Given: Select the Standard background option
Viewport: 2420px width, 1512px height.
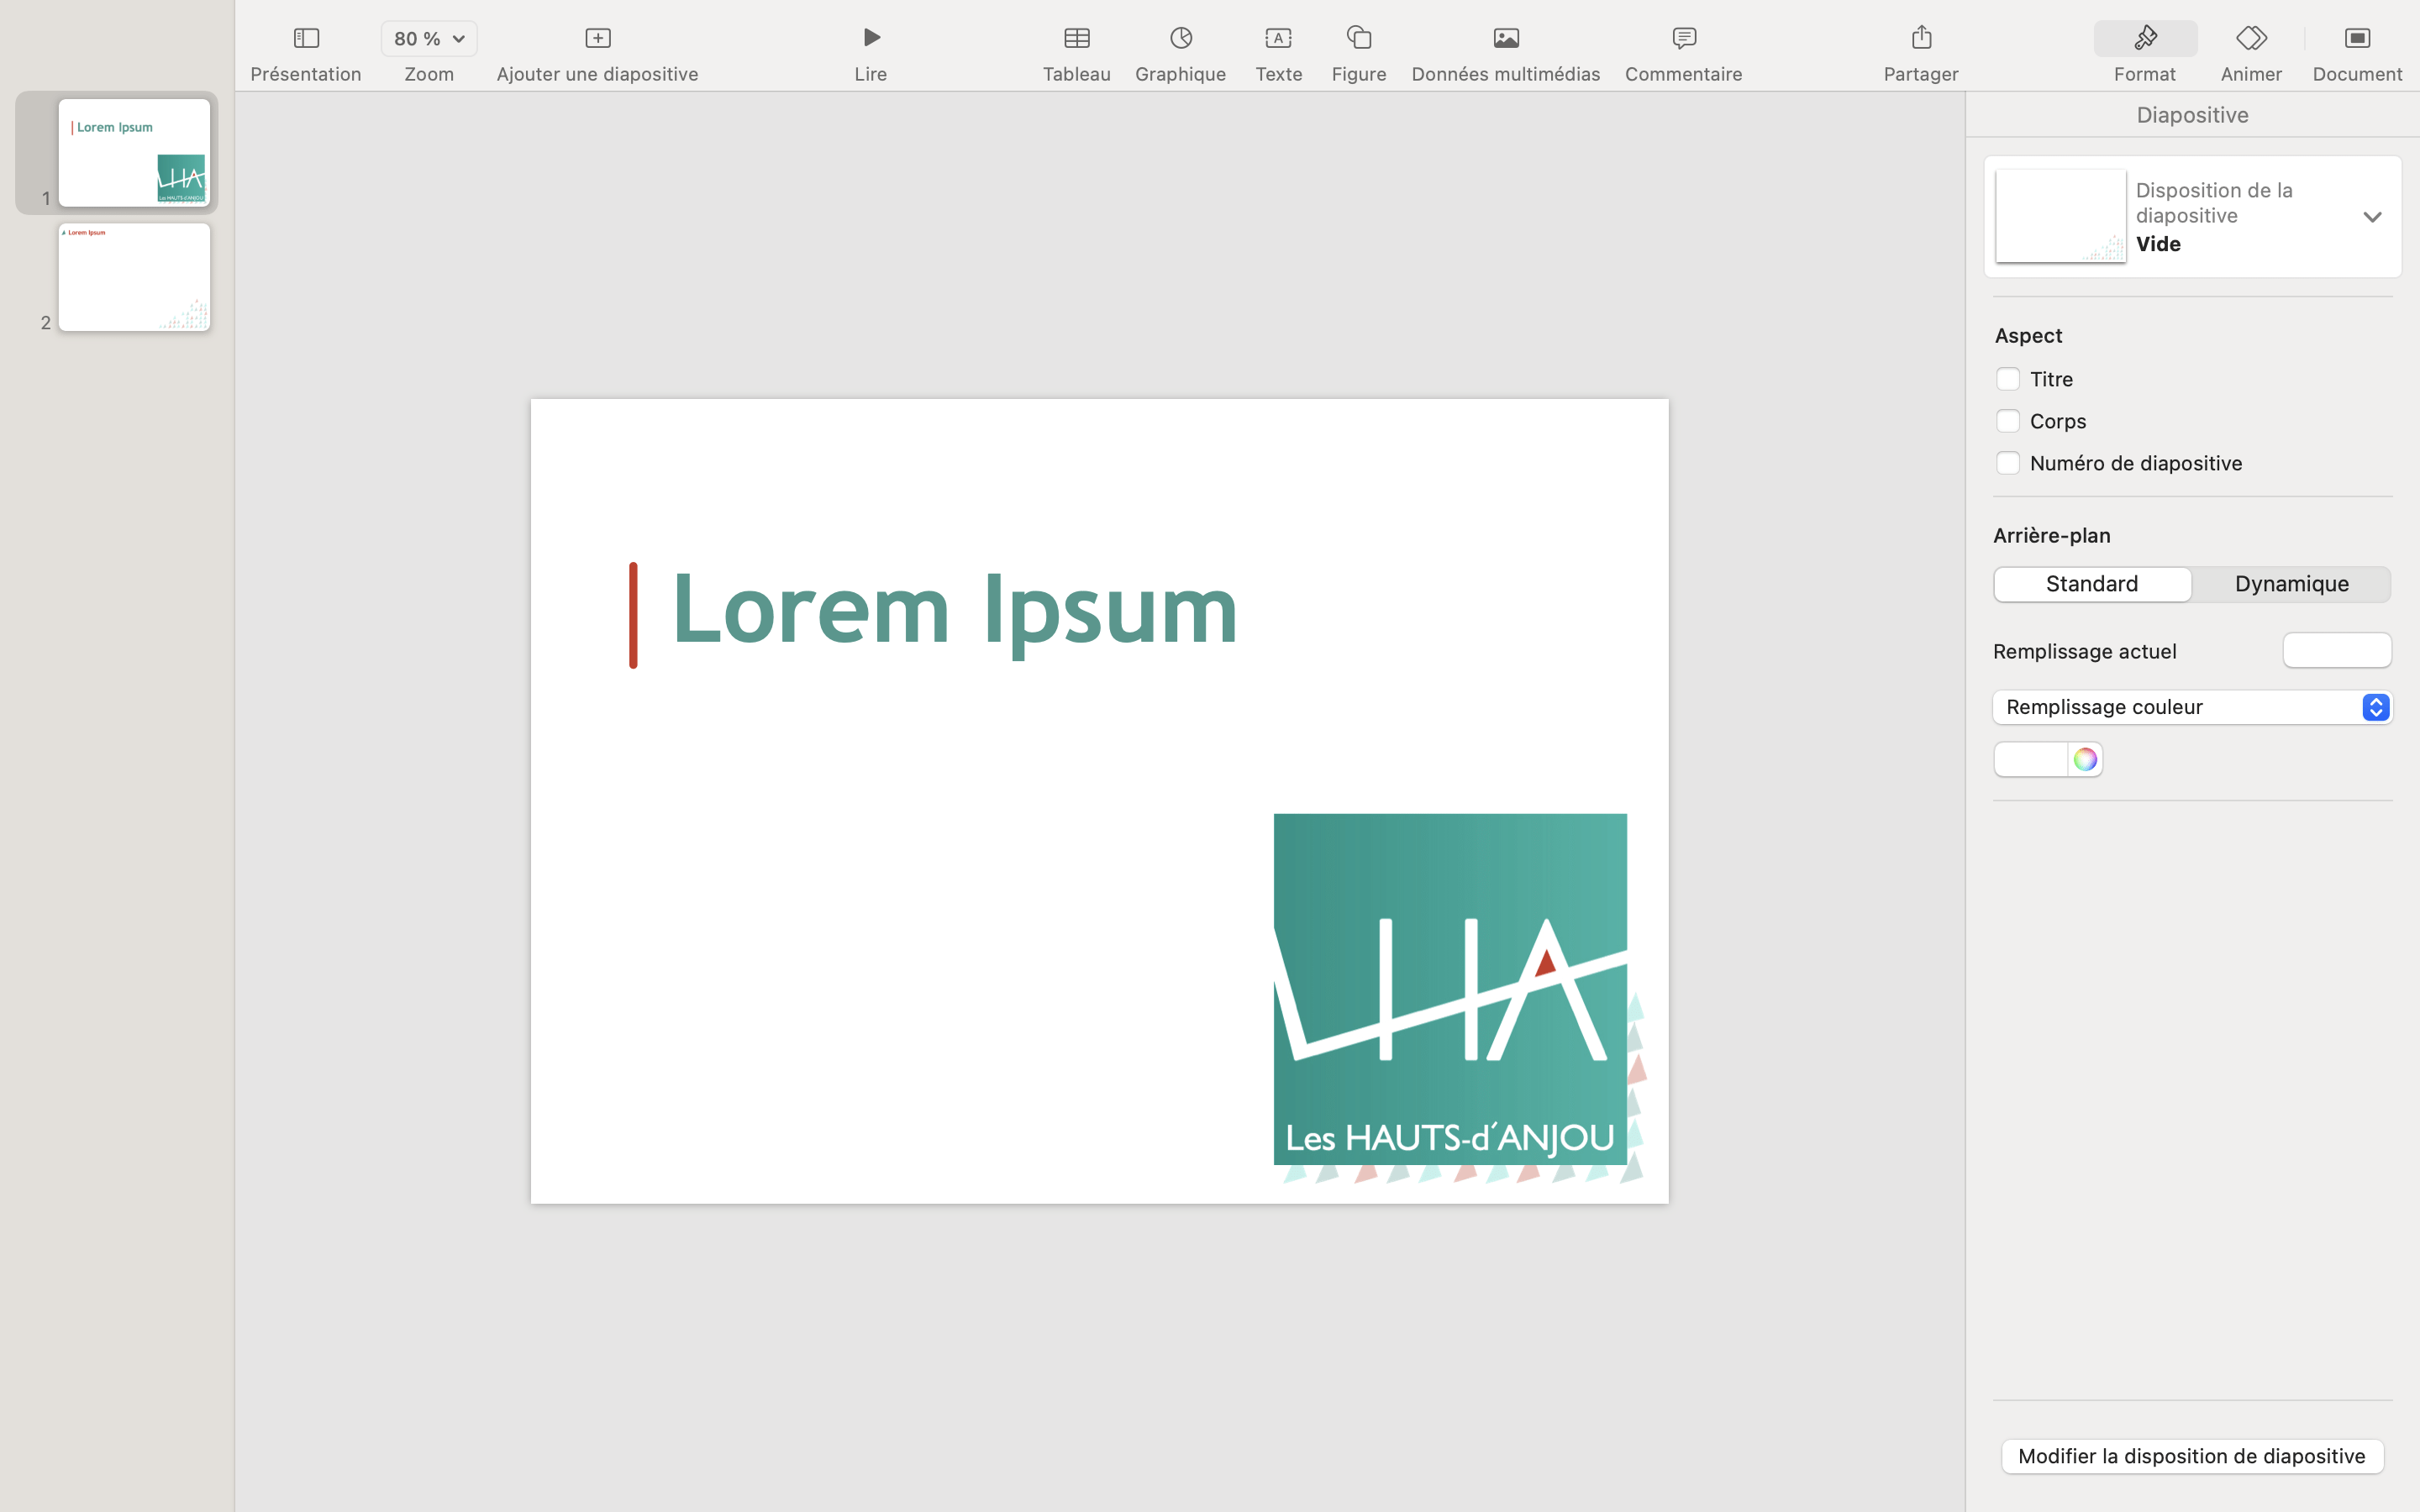Looking at the screenshot, I should pyautogui.click(x=2091, y=584).
